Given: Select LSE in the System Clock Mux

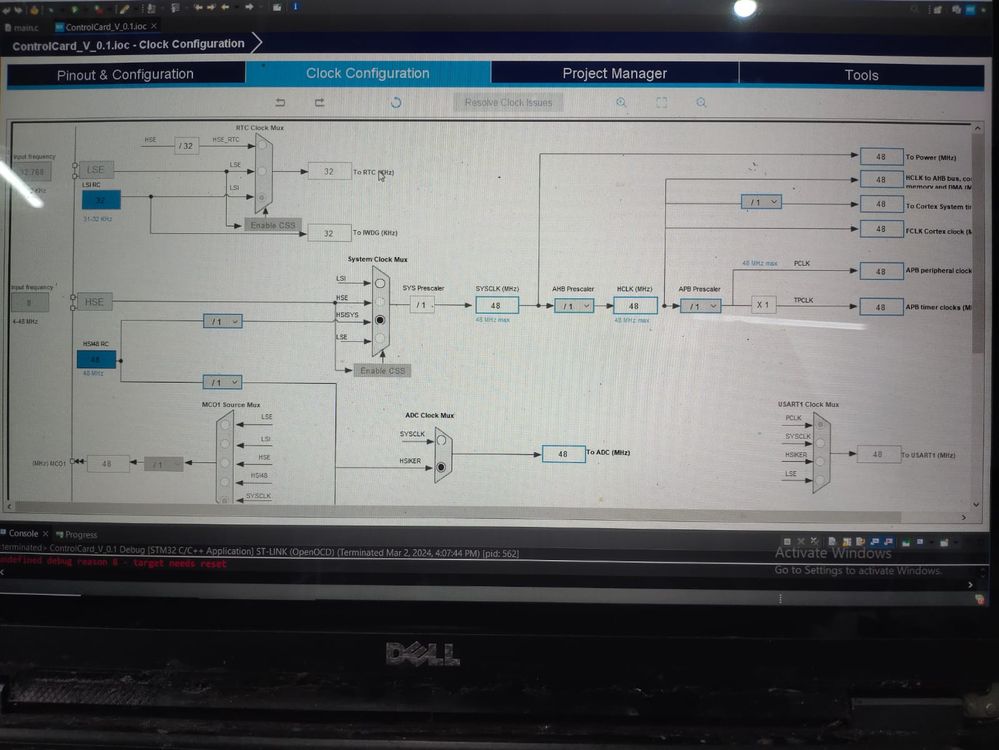Looking at the screenshot, I should [380, 338].
